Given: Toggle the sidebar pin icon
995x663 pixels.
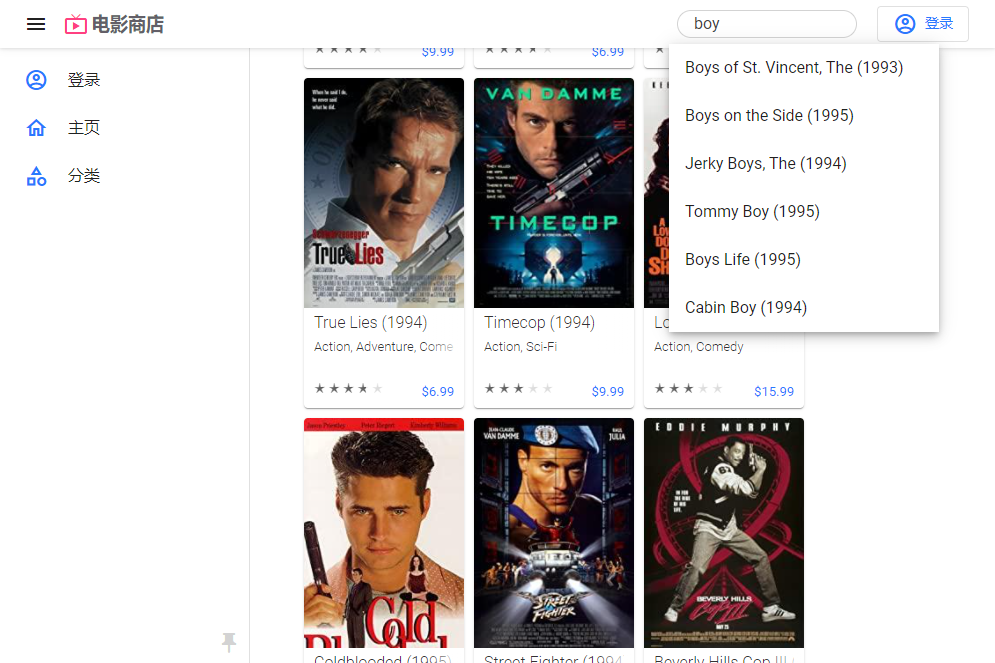Looking at the screenshot, I should click(229, 642).
